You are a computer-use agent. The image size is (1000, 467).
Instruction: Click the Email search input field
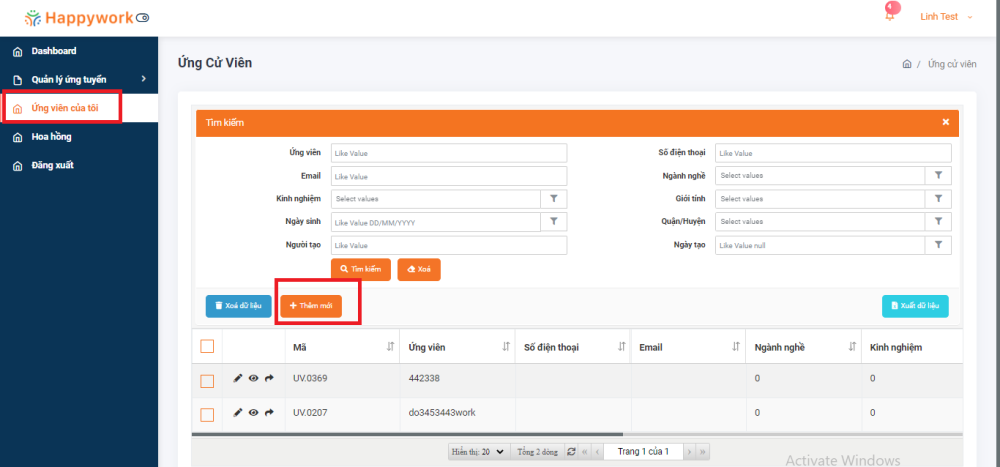(x=448, y=176)
